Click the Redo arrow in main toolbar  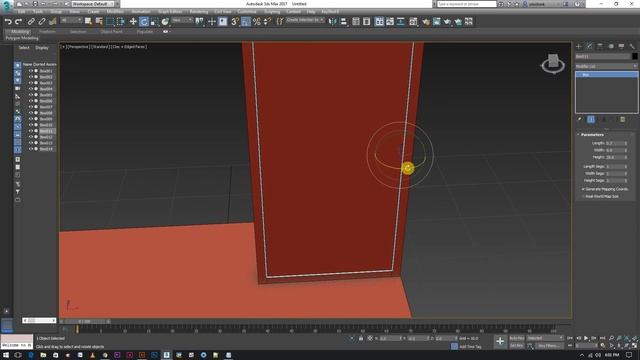(x=18, y=22)
